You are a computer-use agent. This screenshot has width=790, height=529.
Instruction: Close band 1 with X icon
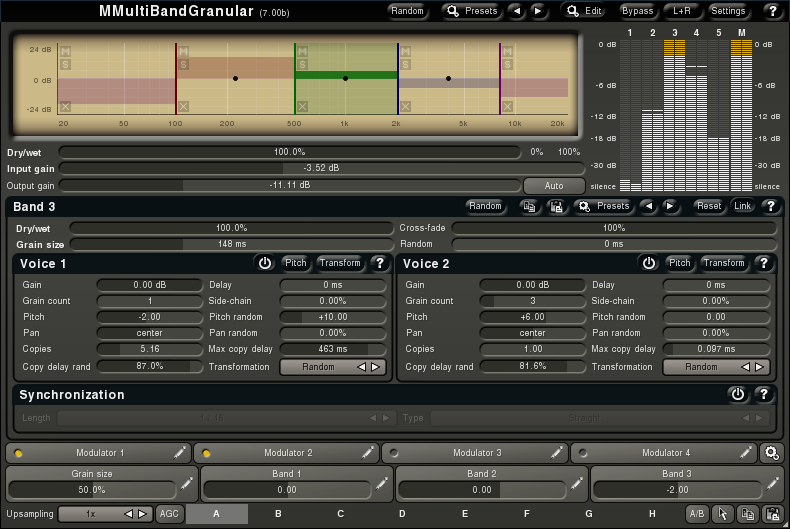point(65,106)
